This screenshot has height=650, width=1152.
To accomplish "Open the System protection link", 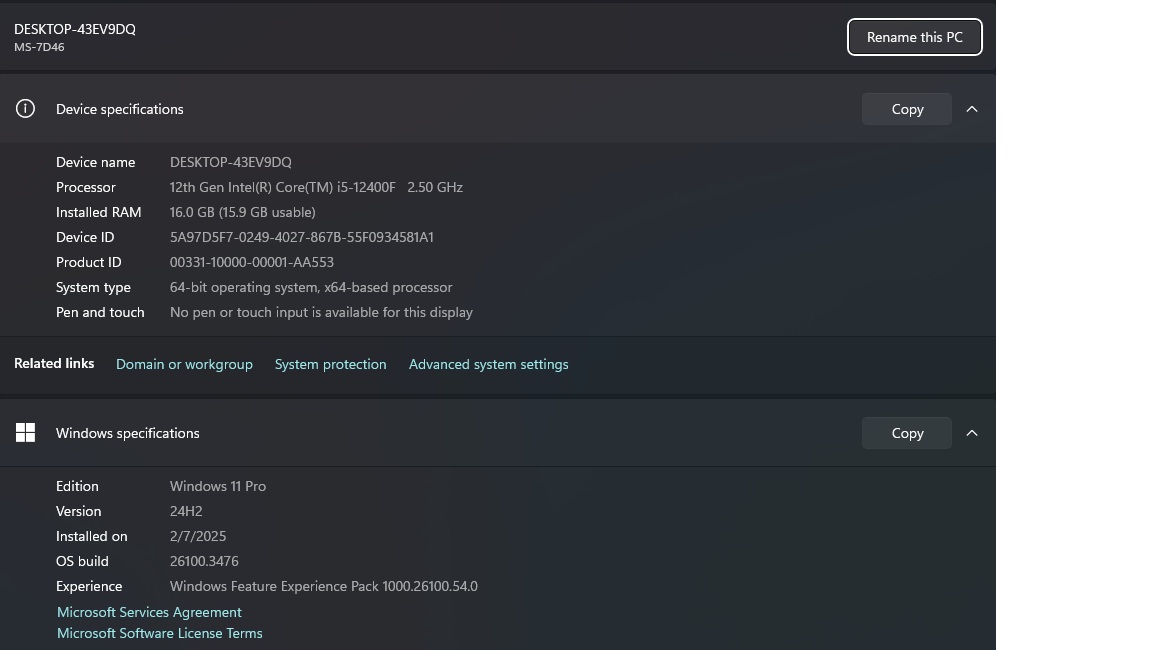I will [x=330, y=364].
